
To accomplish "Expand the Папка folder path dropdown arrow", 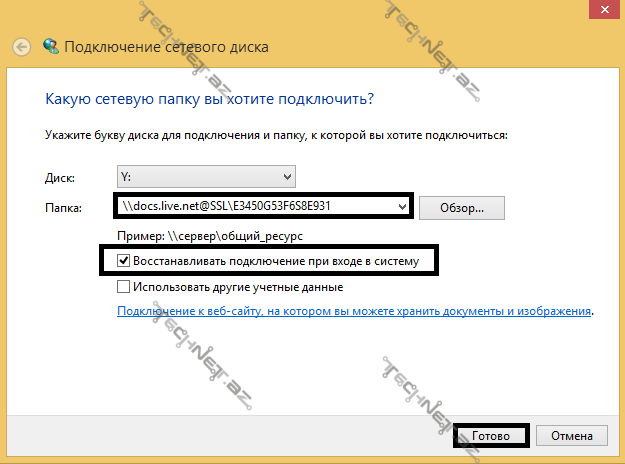I will (x=402, y=207).
